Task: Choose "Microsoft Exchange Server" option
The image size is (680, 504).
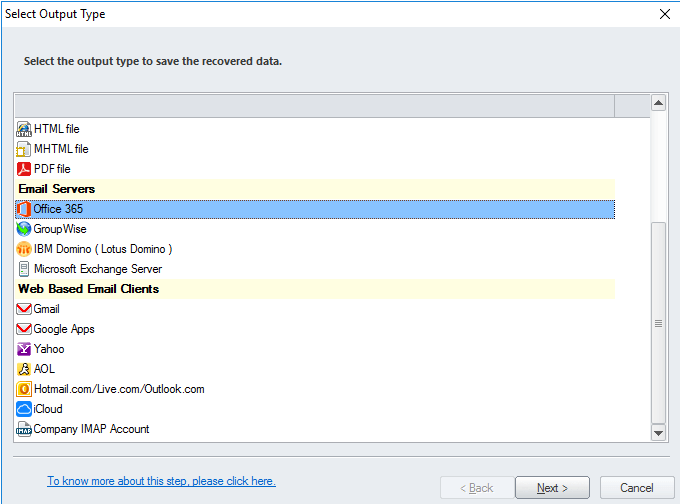Action: coord(98,269)
